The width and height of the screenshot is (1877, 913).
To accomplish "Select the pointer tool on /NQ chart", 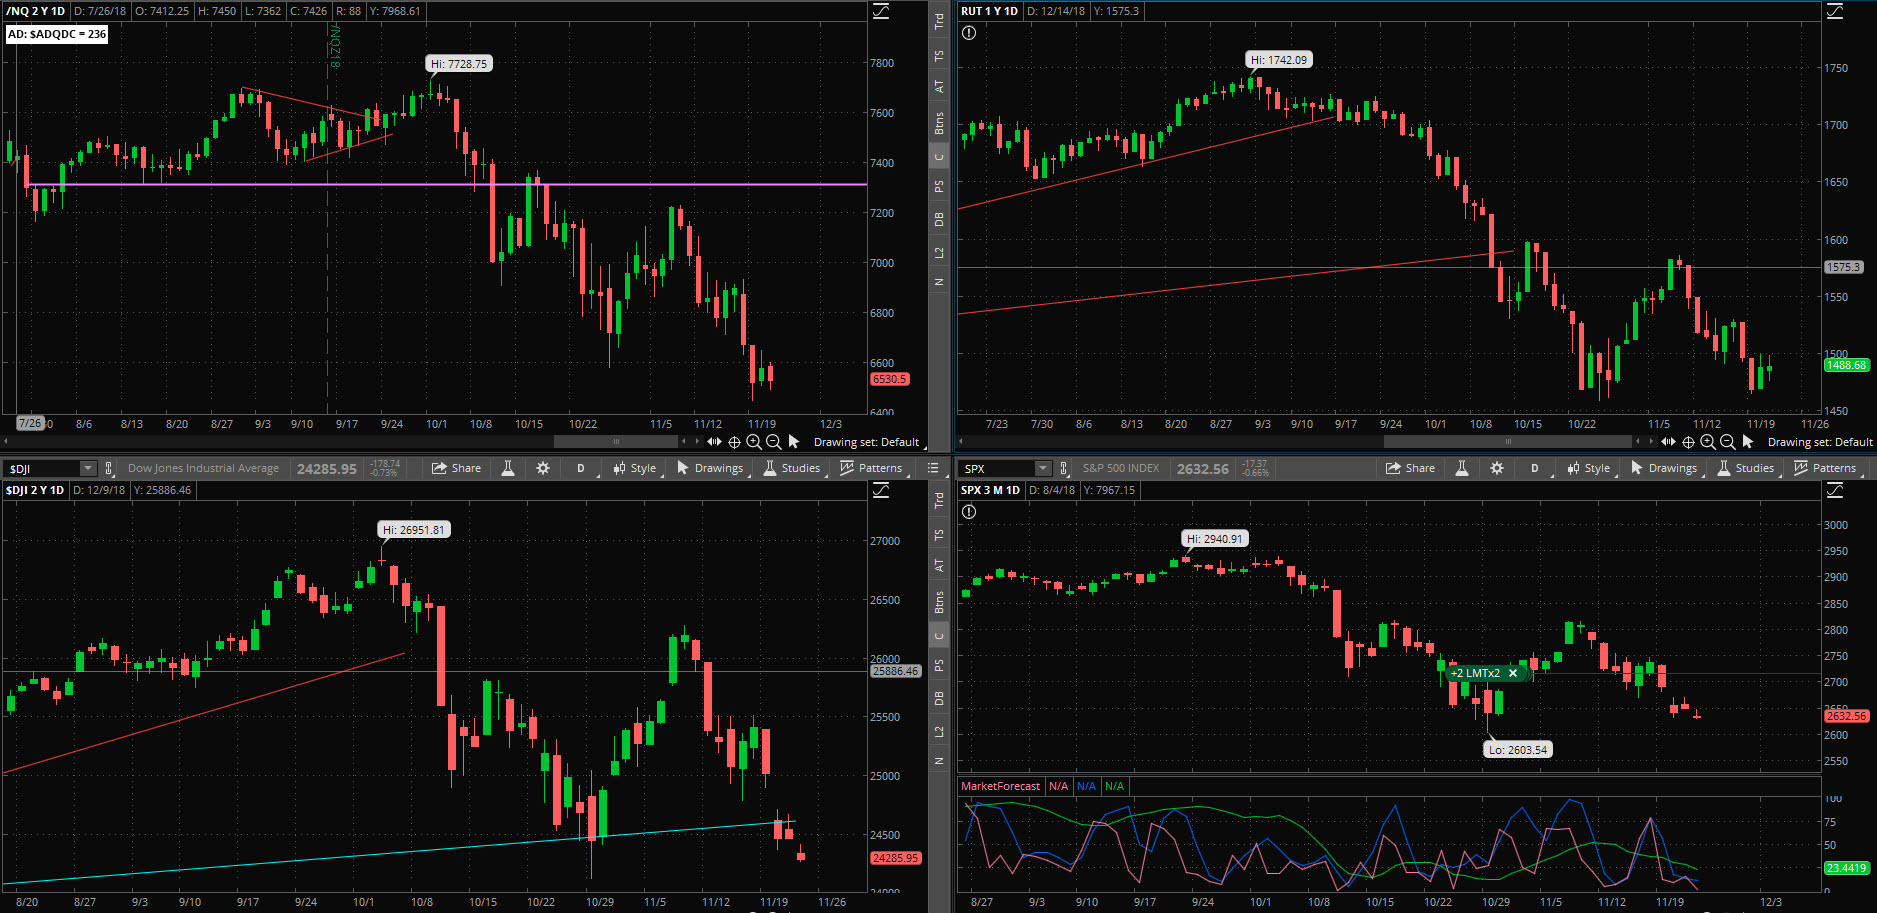I will (x=794, y=442).
